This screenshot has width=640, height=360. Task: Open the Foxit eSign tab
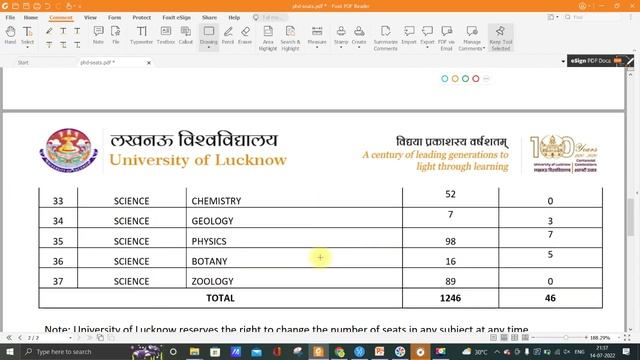coord(176,18)
